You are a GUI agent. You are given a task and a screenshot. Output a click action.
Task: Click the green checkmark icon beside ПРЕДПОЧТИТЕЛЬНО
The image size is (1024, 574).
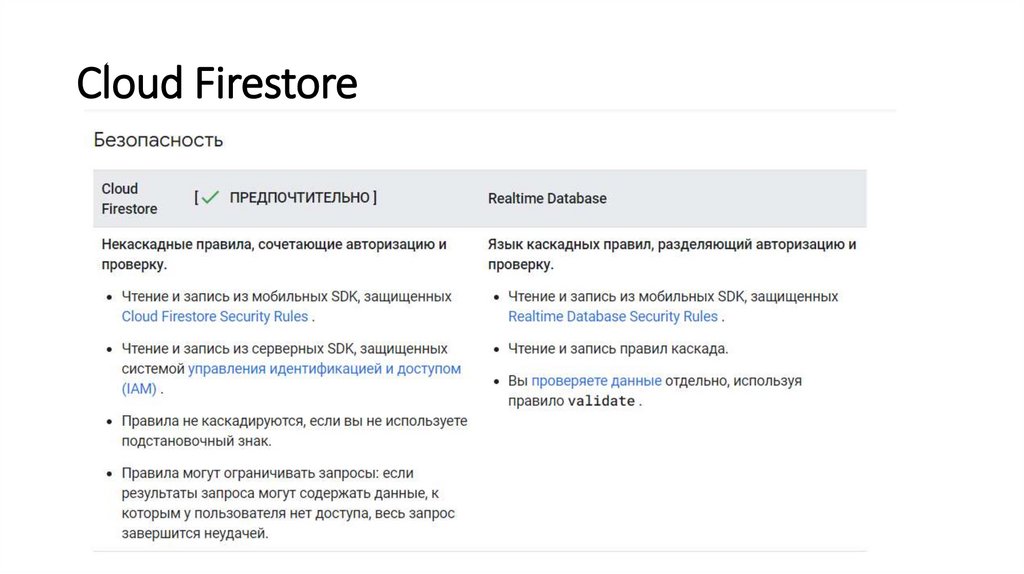tap(210, 198)
